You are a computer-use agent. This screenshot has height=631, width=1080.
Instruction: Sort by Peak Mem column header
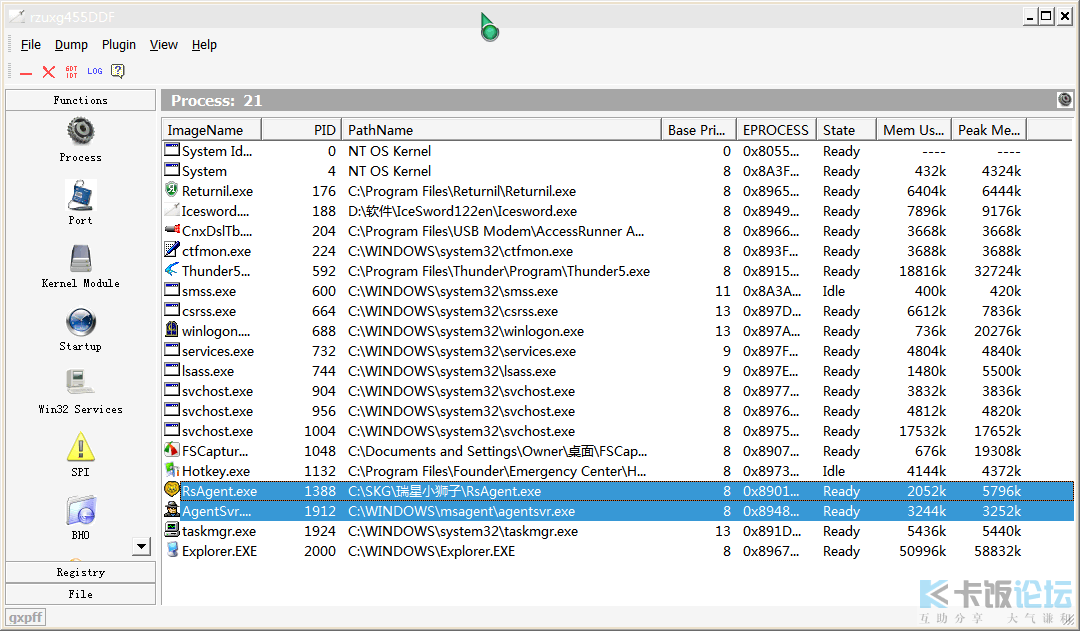[x=989, y=130]
